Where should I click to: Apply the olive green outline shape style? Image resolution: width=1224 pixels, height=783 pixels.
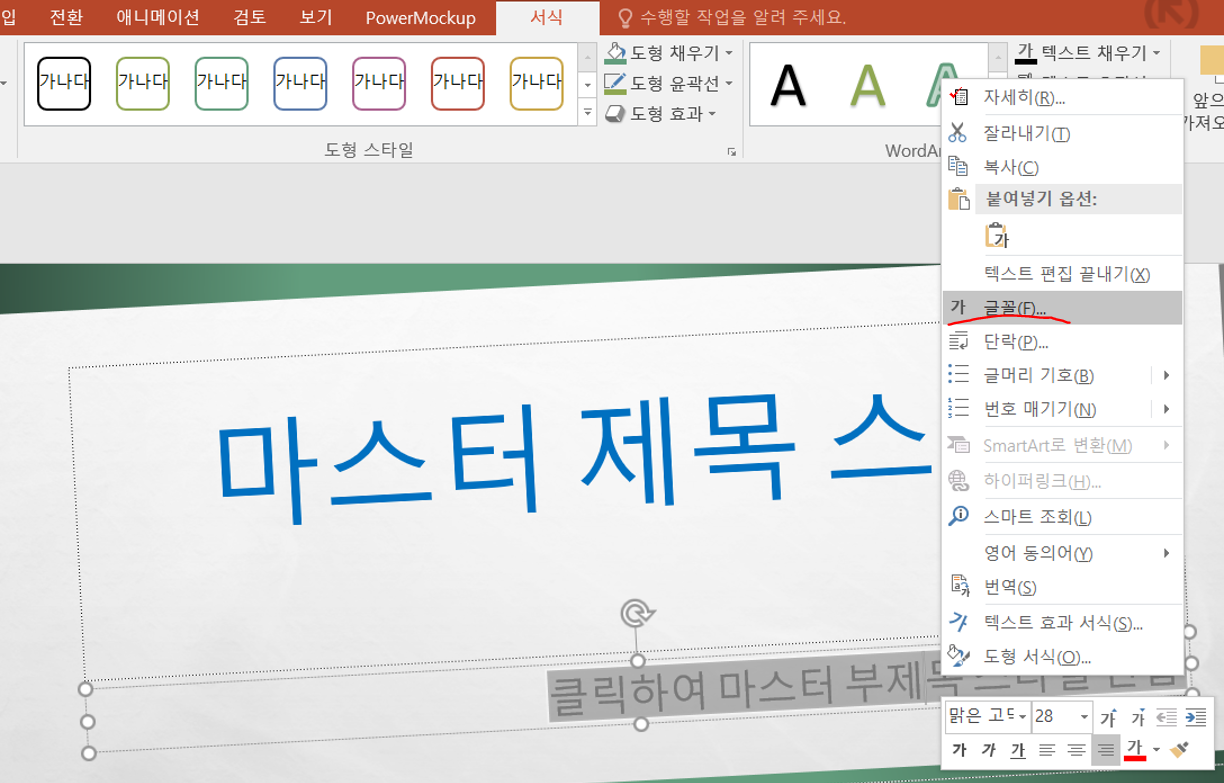(143, 83)
